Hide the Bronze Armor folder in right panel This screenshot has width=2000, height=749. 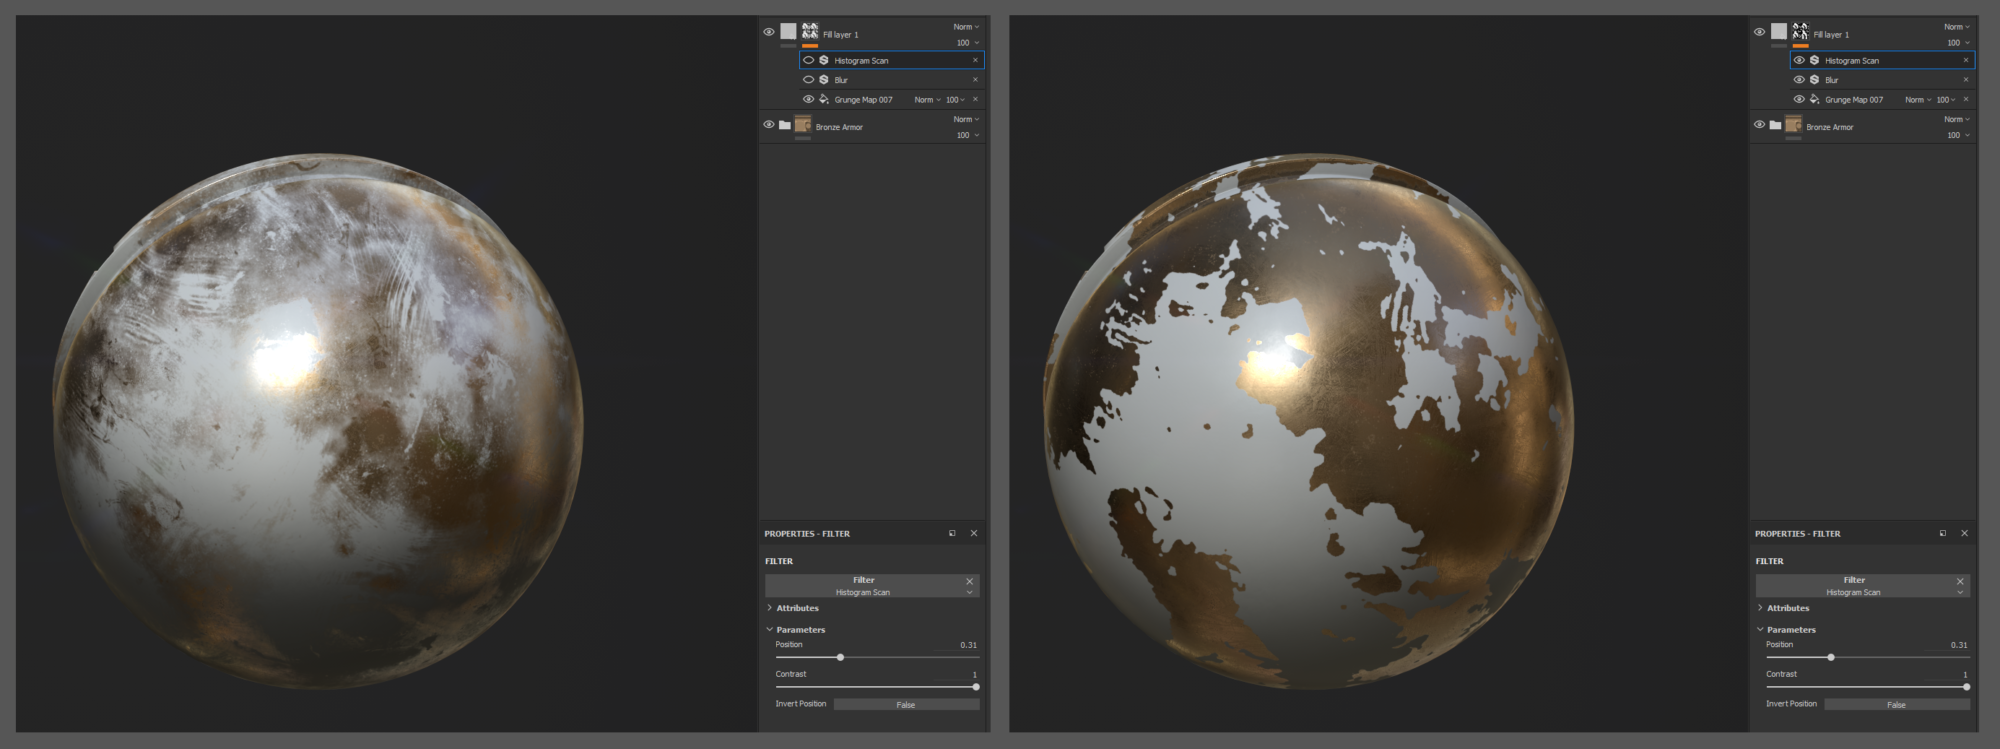click(1759, 125)
